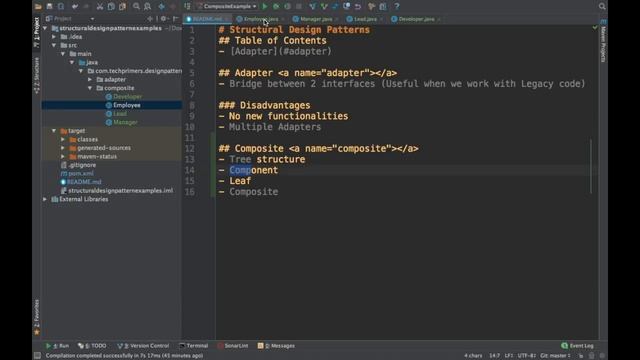Click the Back navigation arrow icon
The width and height of the screenshot is (640, 360).
pos(162,7)
